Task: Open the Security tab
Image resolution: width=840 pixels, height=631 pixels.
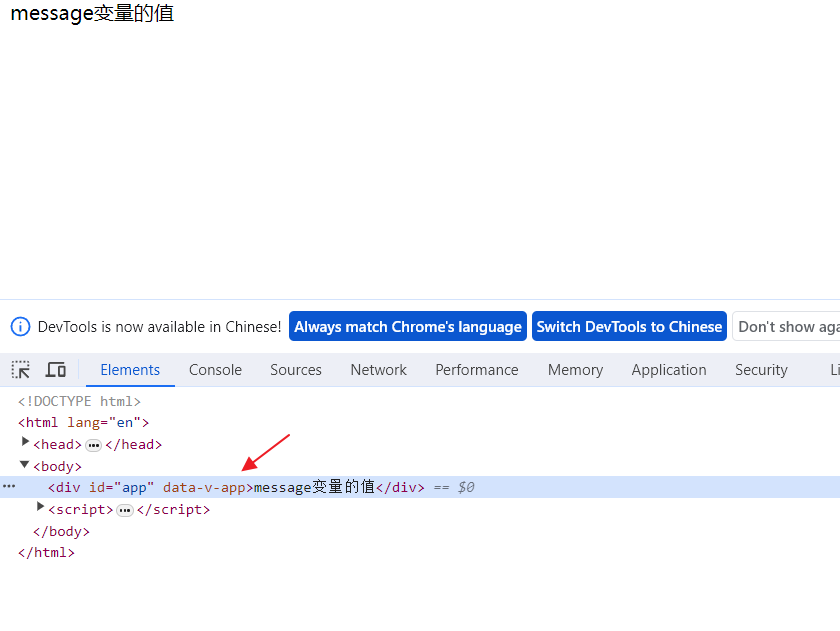Action: (x=761, y=370)
